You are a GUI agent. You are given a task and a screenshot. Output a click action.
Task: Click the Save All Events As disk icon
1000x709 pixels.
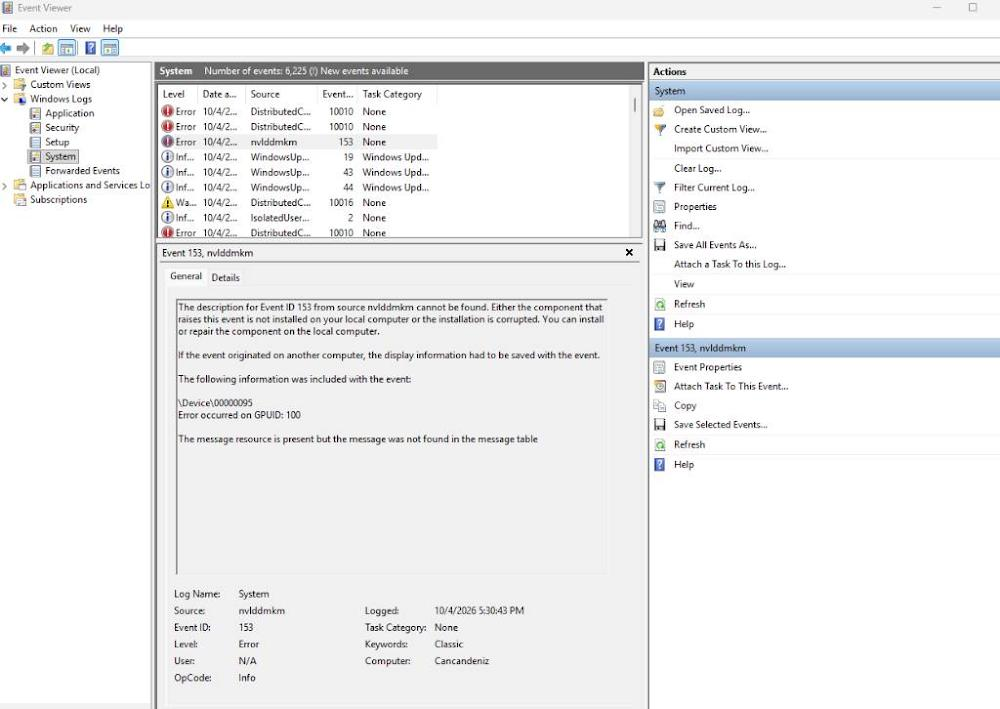[x=660, y=245]
